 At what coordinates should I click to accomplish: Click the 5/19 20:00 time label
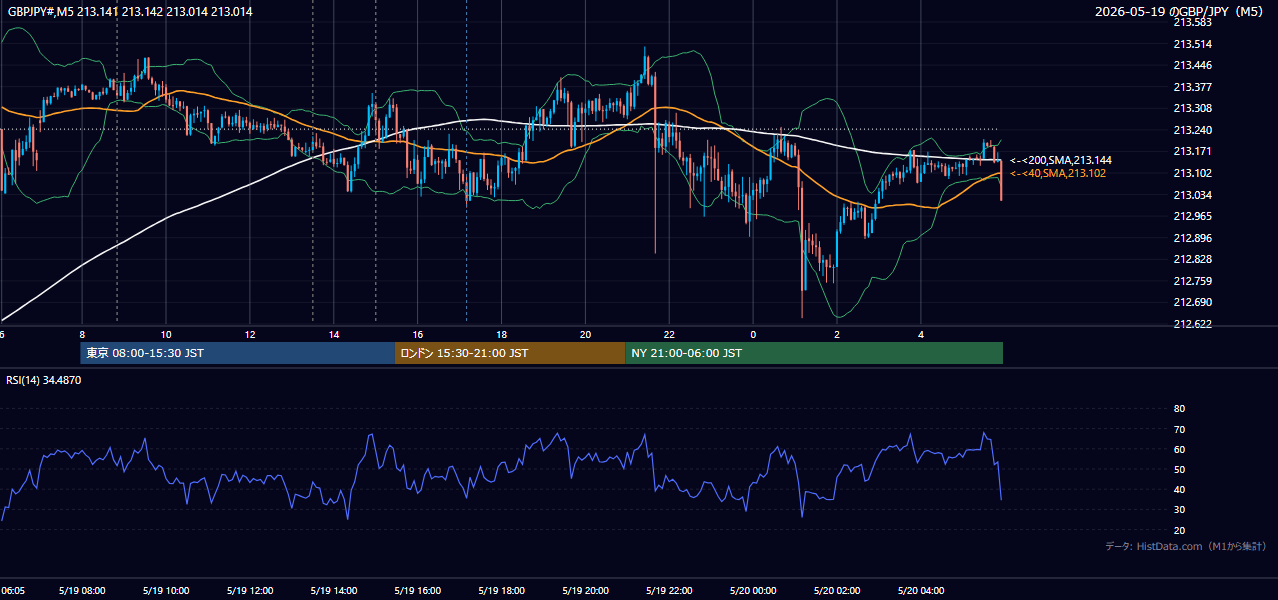[586, 591]
